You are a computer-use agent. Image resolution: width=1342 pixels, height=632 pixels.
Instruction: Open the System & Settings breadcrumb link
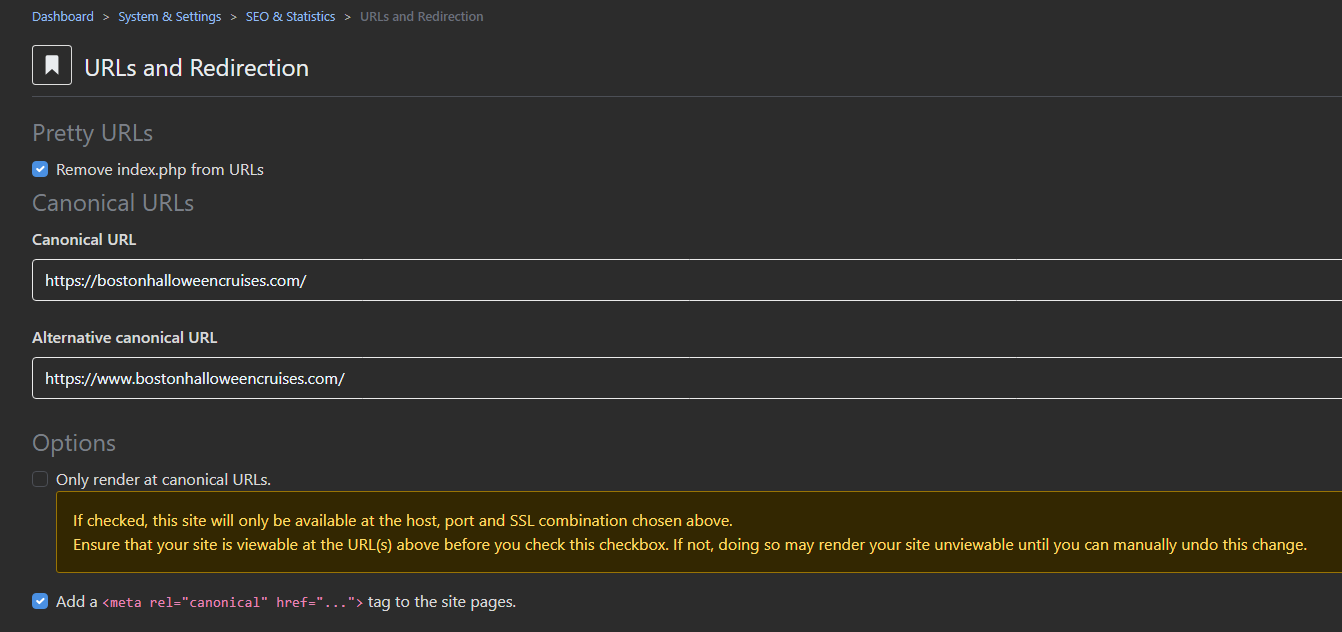[170, 17]
